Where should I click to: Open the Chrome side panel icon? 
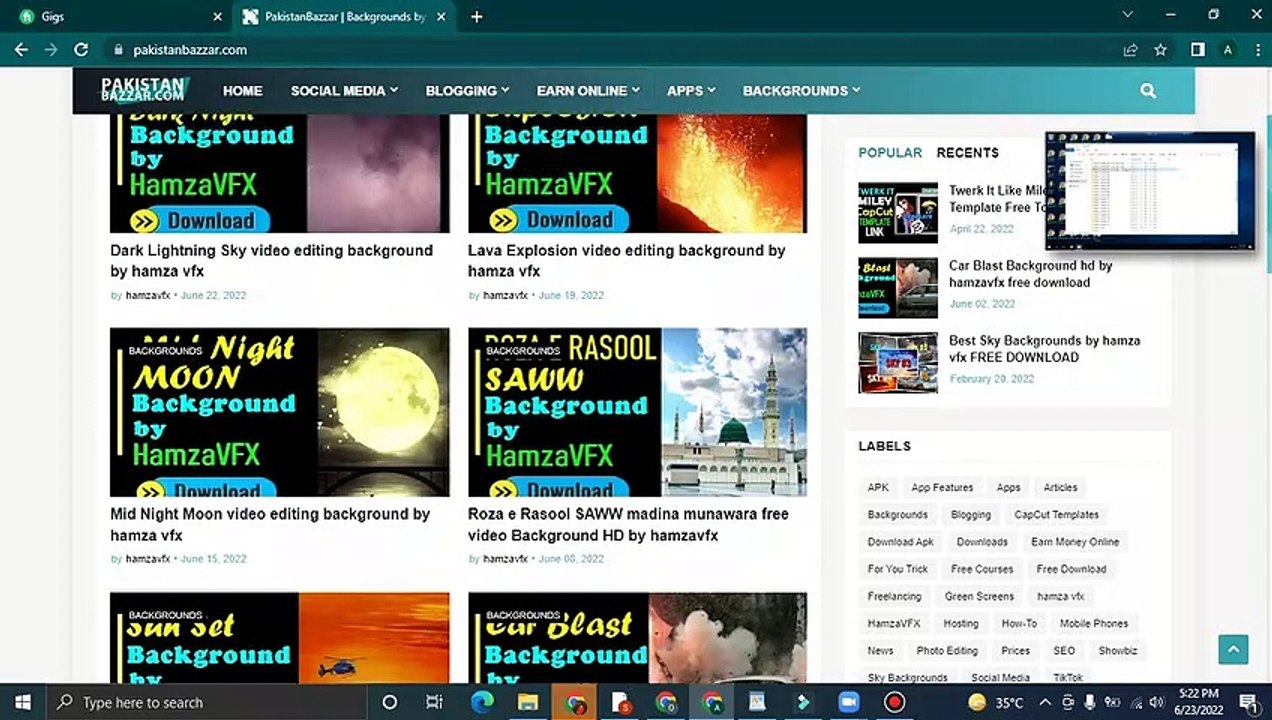(x=1197, y=49)
